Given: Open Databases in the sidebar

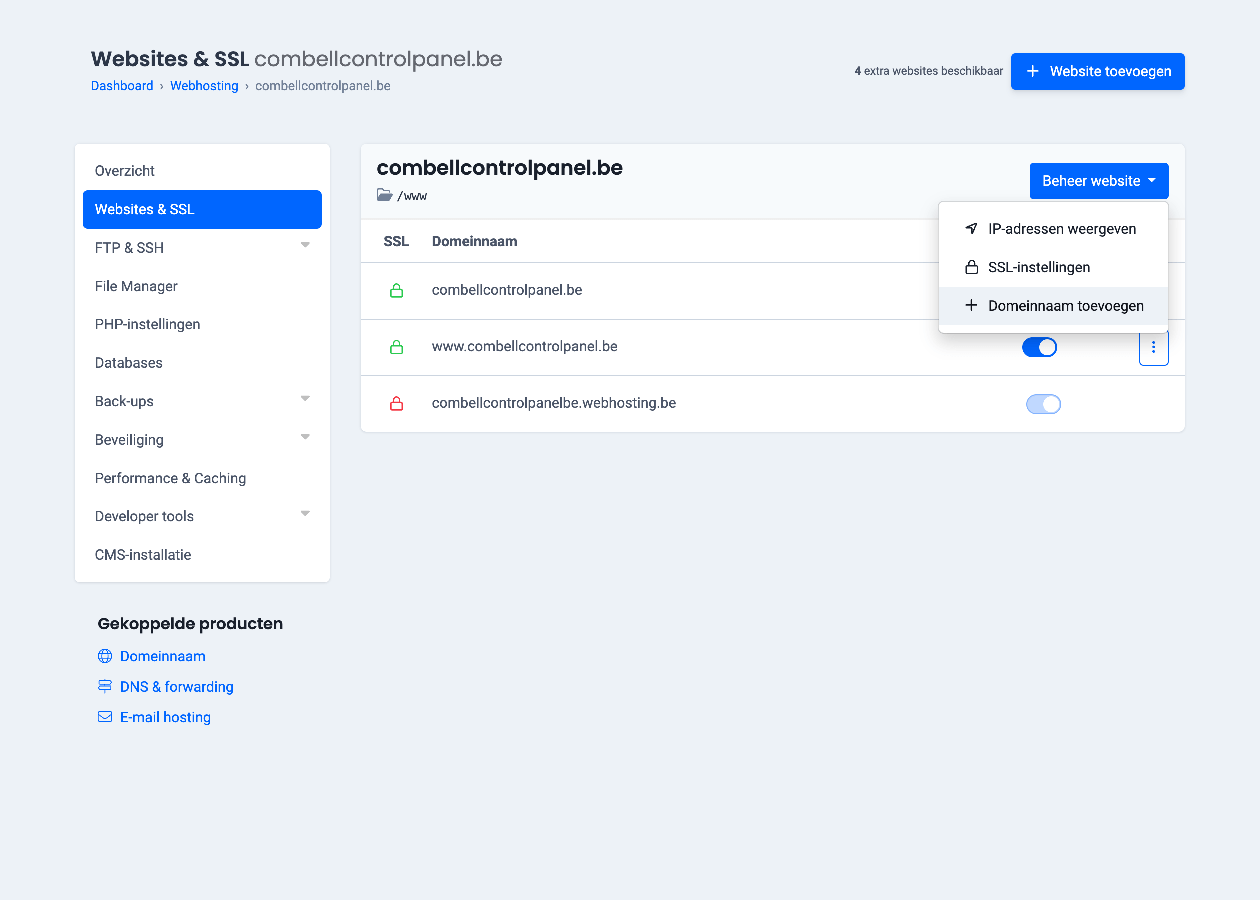Looking at the screenshot, I should pos(202,363).
